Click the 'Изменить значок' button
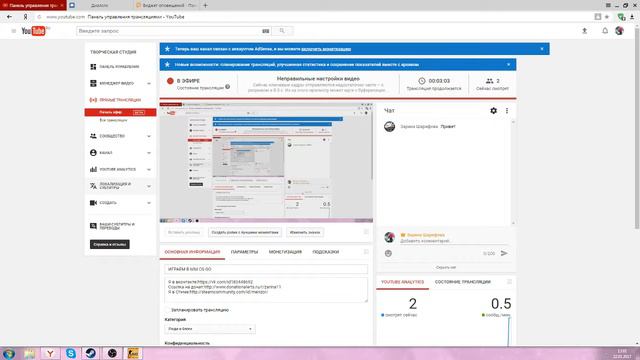Viewport: 640px width, 360px height. coord(305,232)
